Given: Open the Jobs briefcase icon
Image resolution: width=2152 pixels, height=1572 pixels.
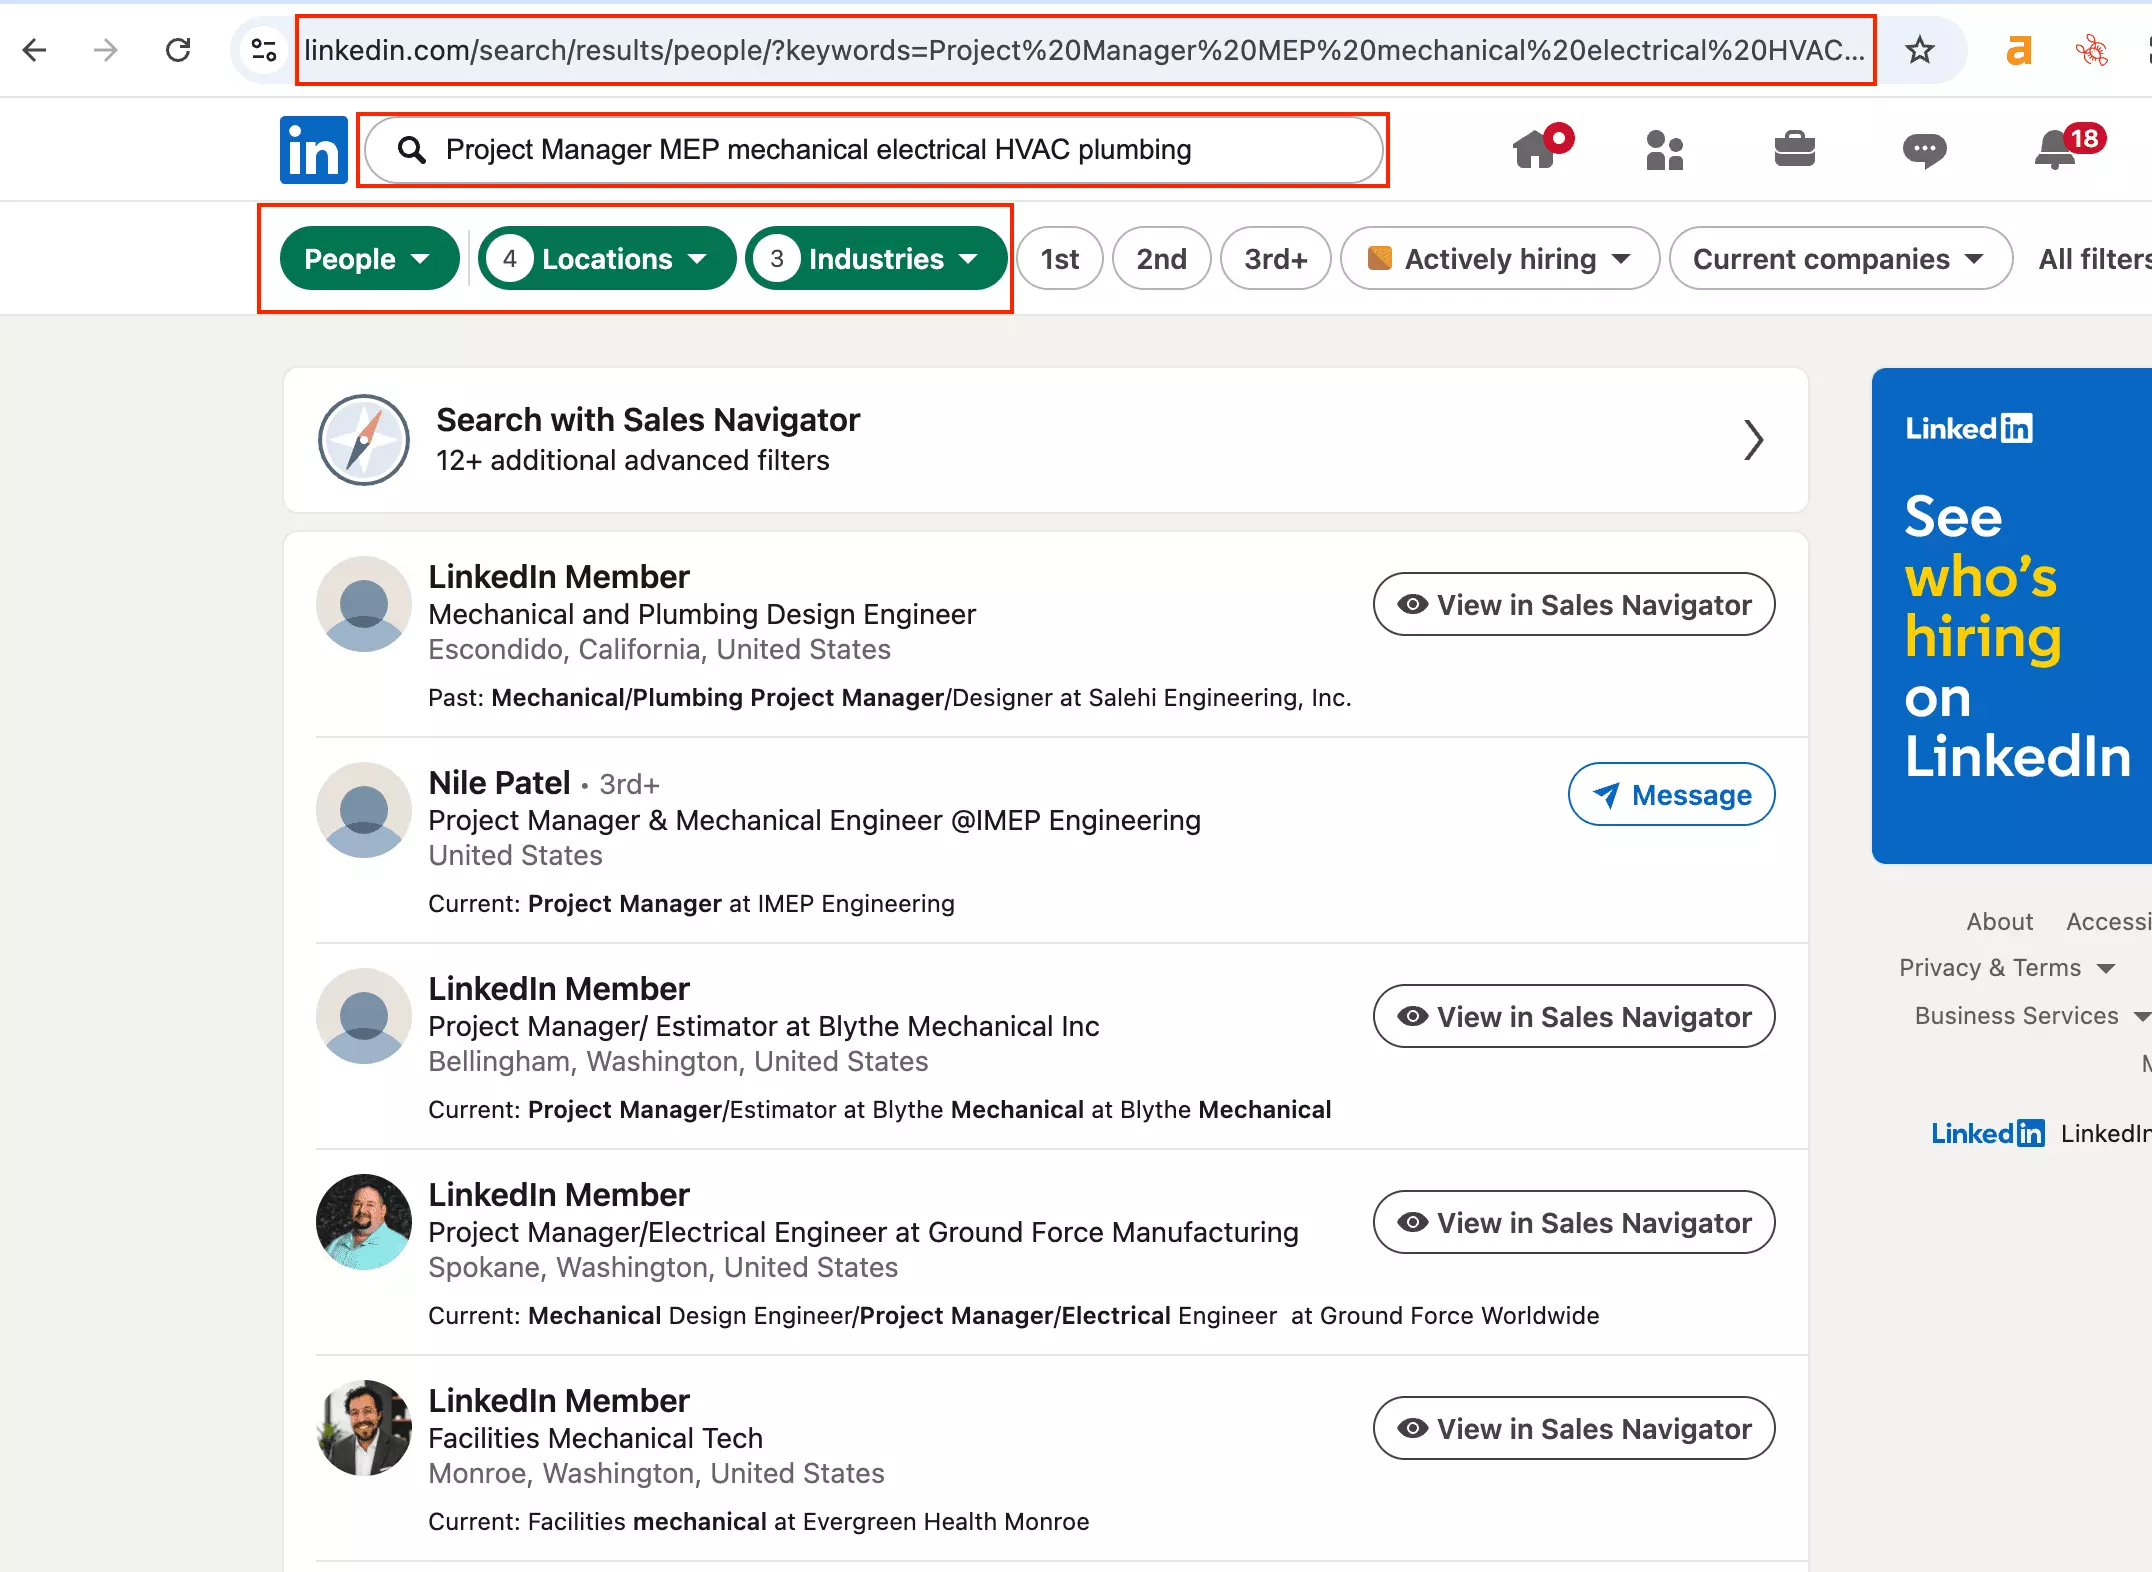Looking at the screenshot, I should click(x=1795, y=150).
